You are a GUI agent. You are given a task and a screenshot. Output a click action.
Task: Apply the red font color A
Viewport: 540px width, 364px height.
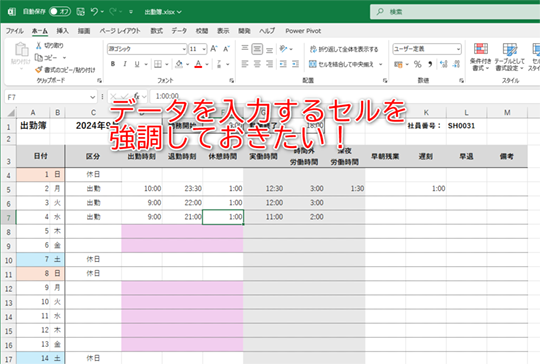tap(198, 64)
